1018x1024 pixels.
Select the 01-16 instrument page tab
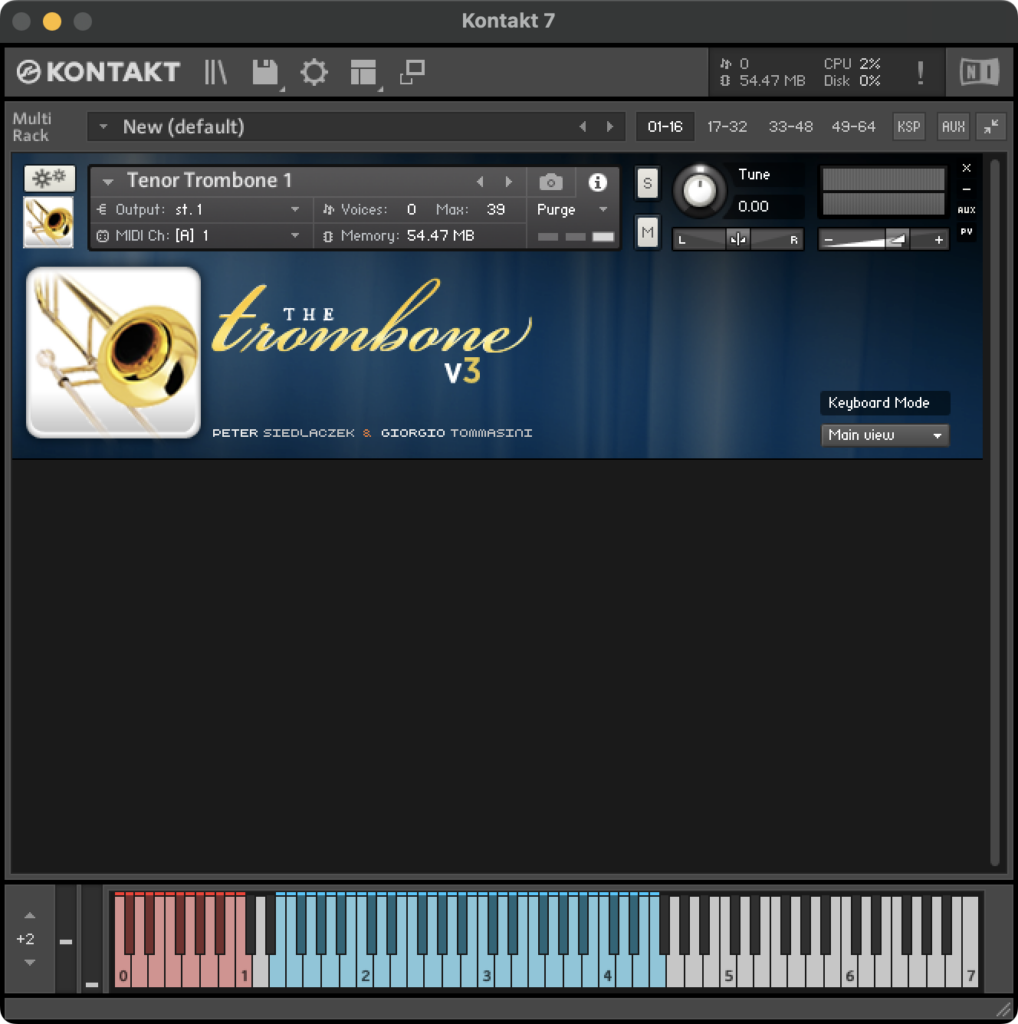665,126
